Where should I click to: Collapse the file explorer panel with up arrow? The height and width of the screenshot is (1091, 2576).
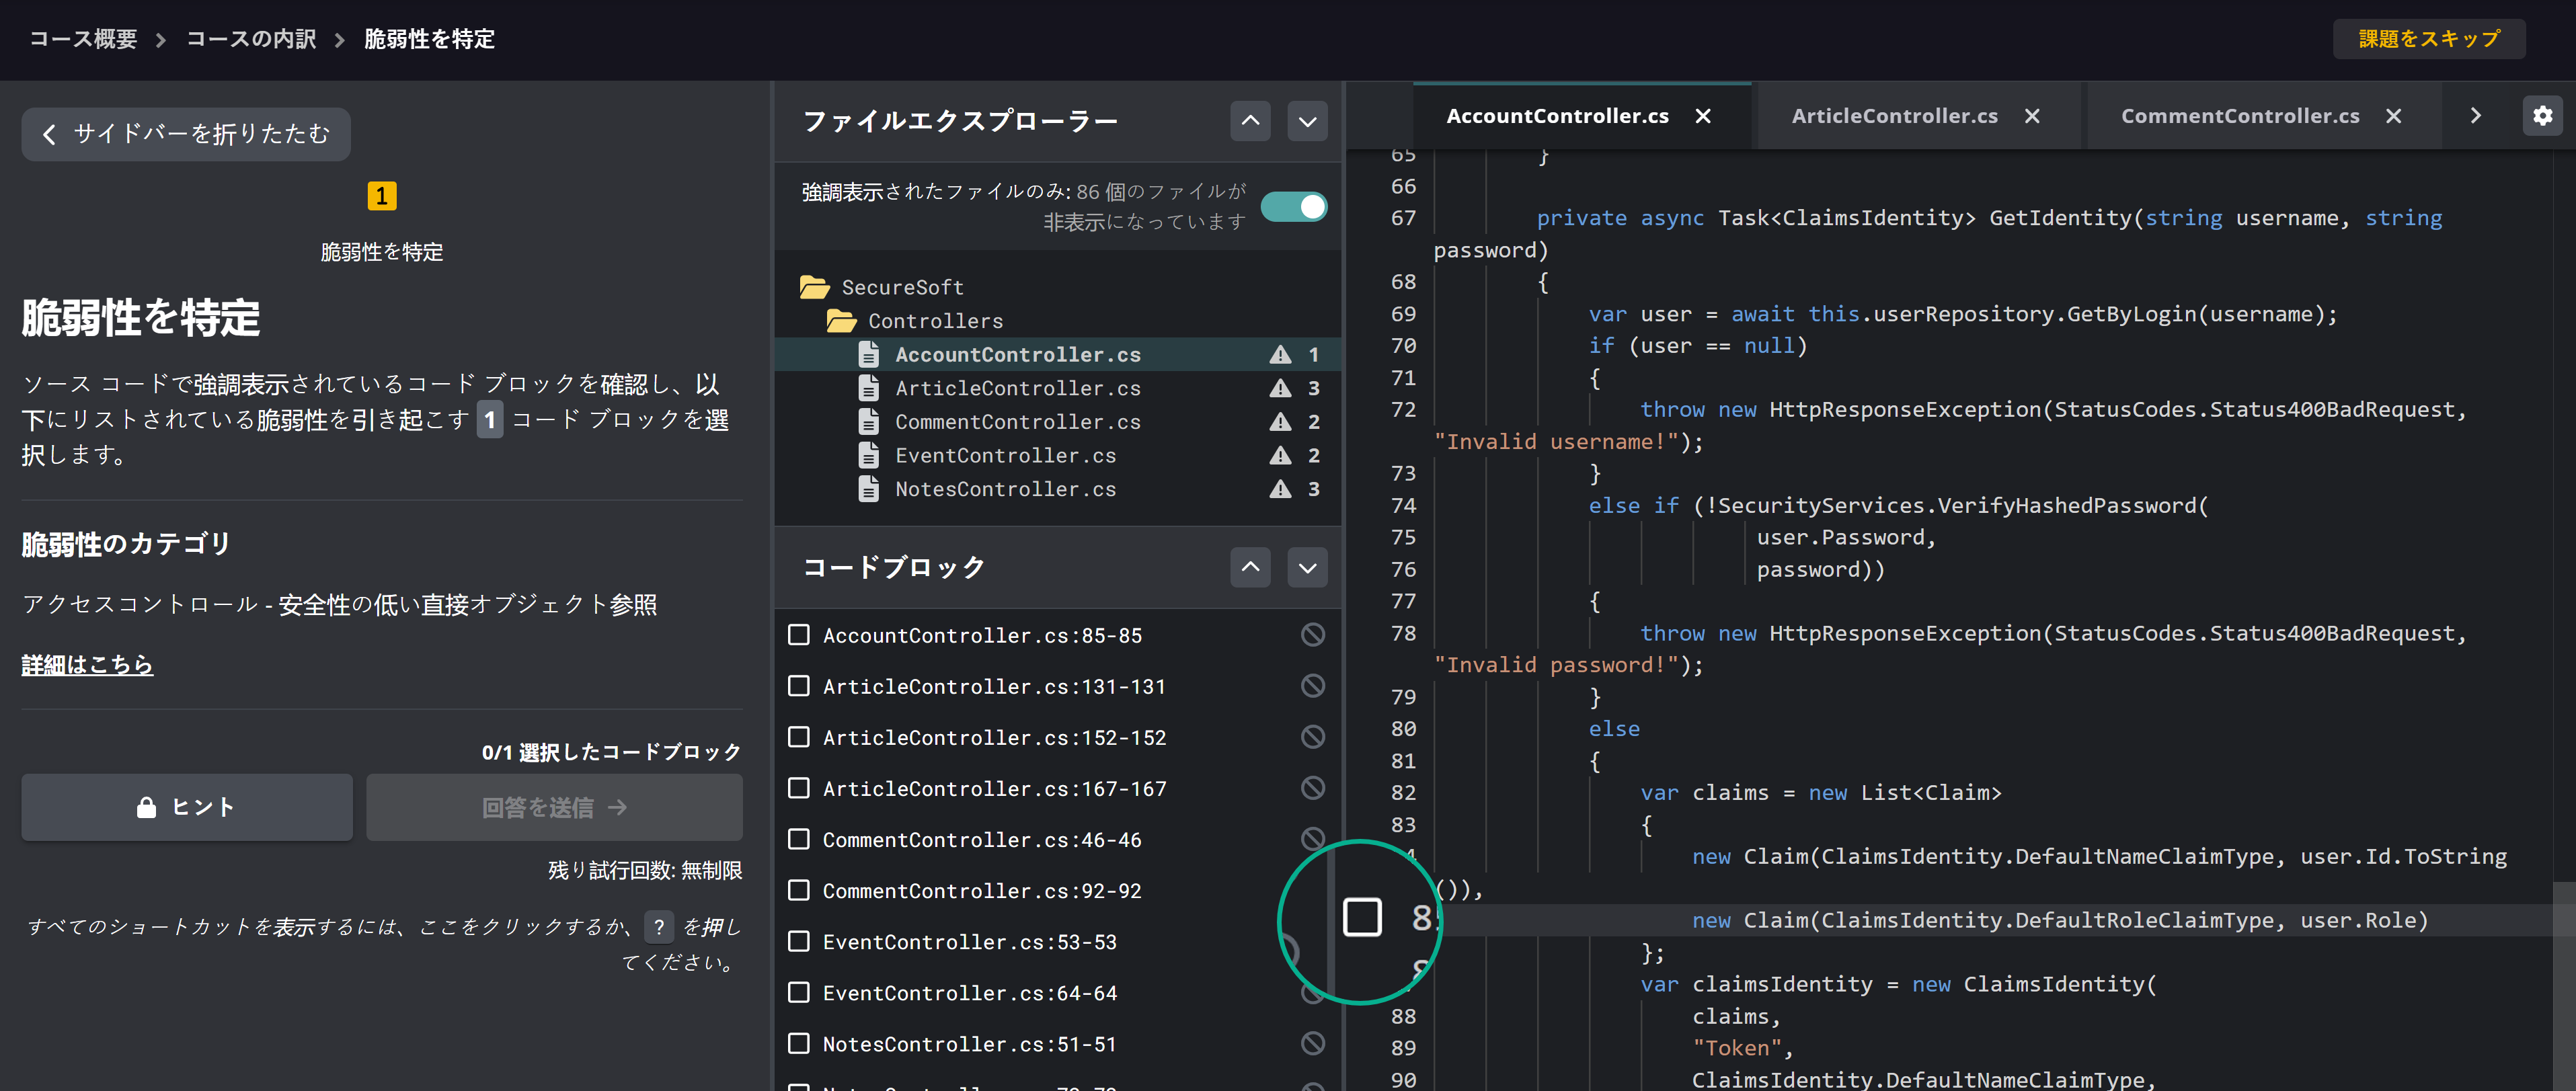point(1250,121)
